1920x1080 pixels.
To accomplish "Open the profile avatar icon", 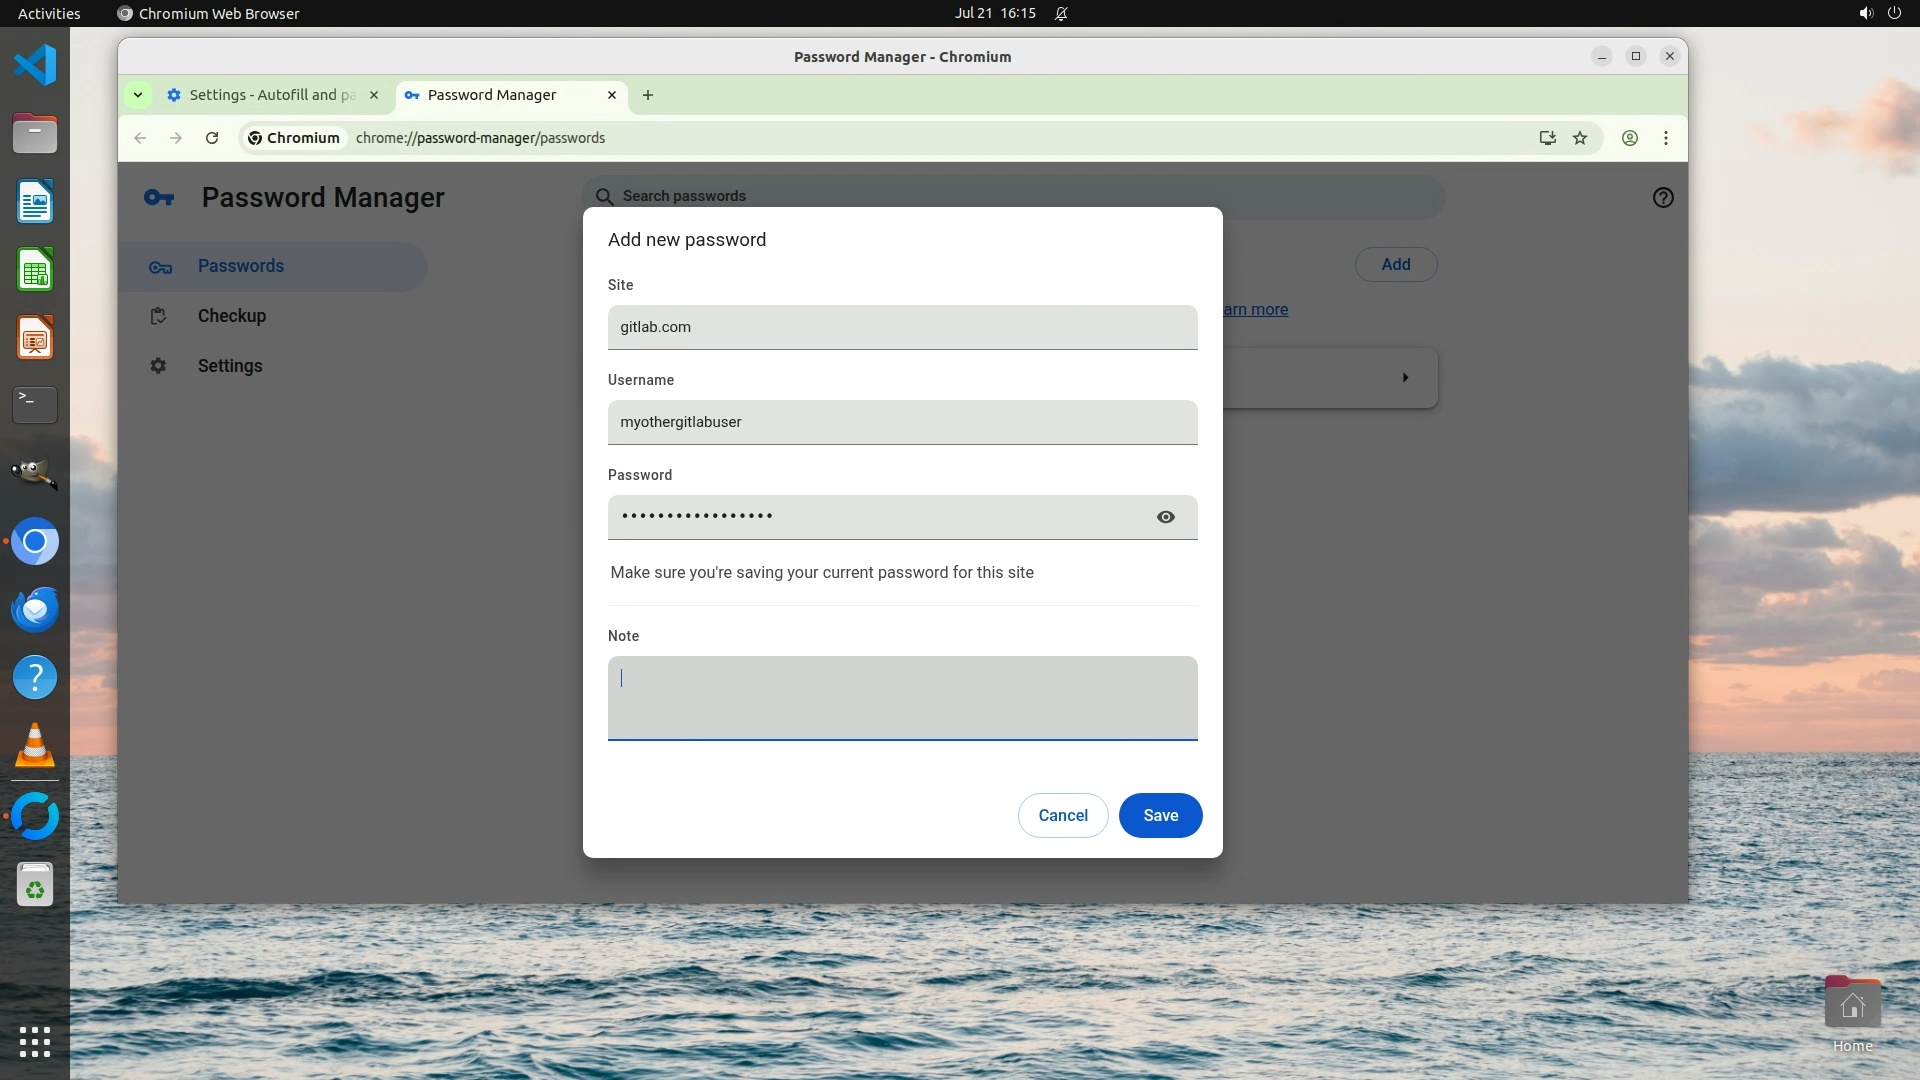I will 1630,138.
